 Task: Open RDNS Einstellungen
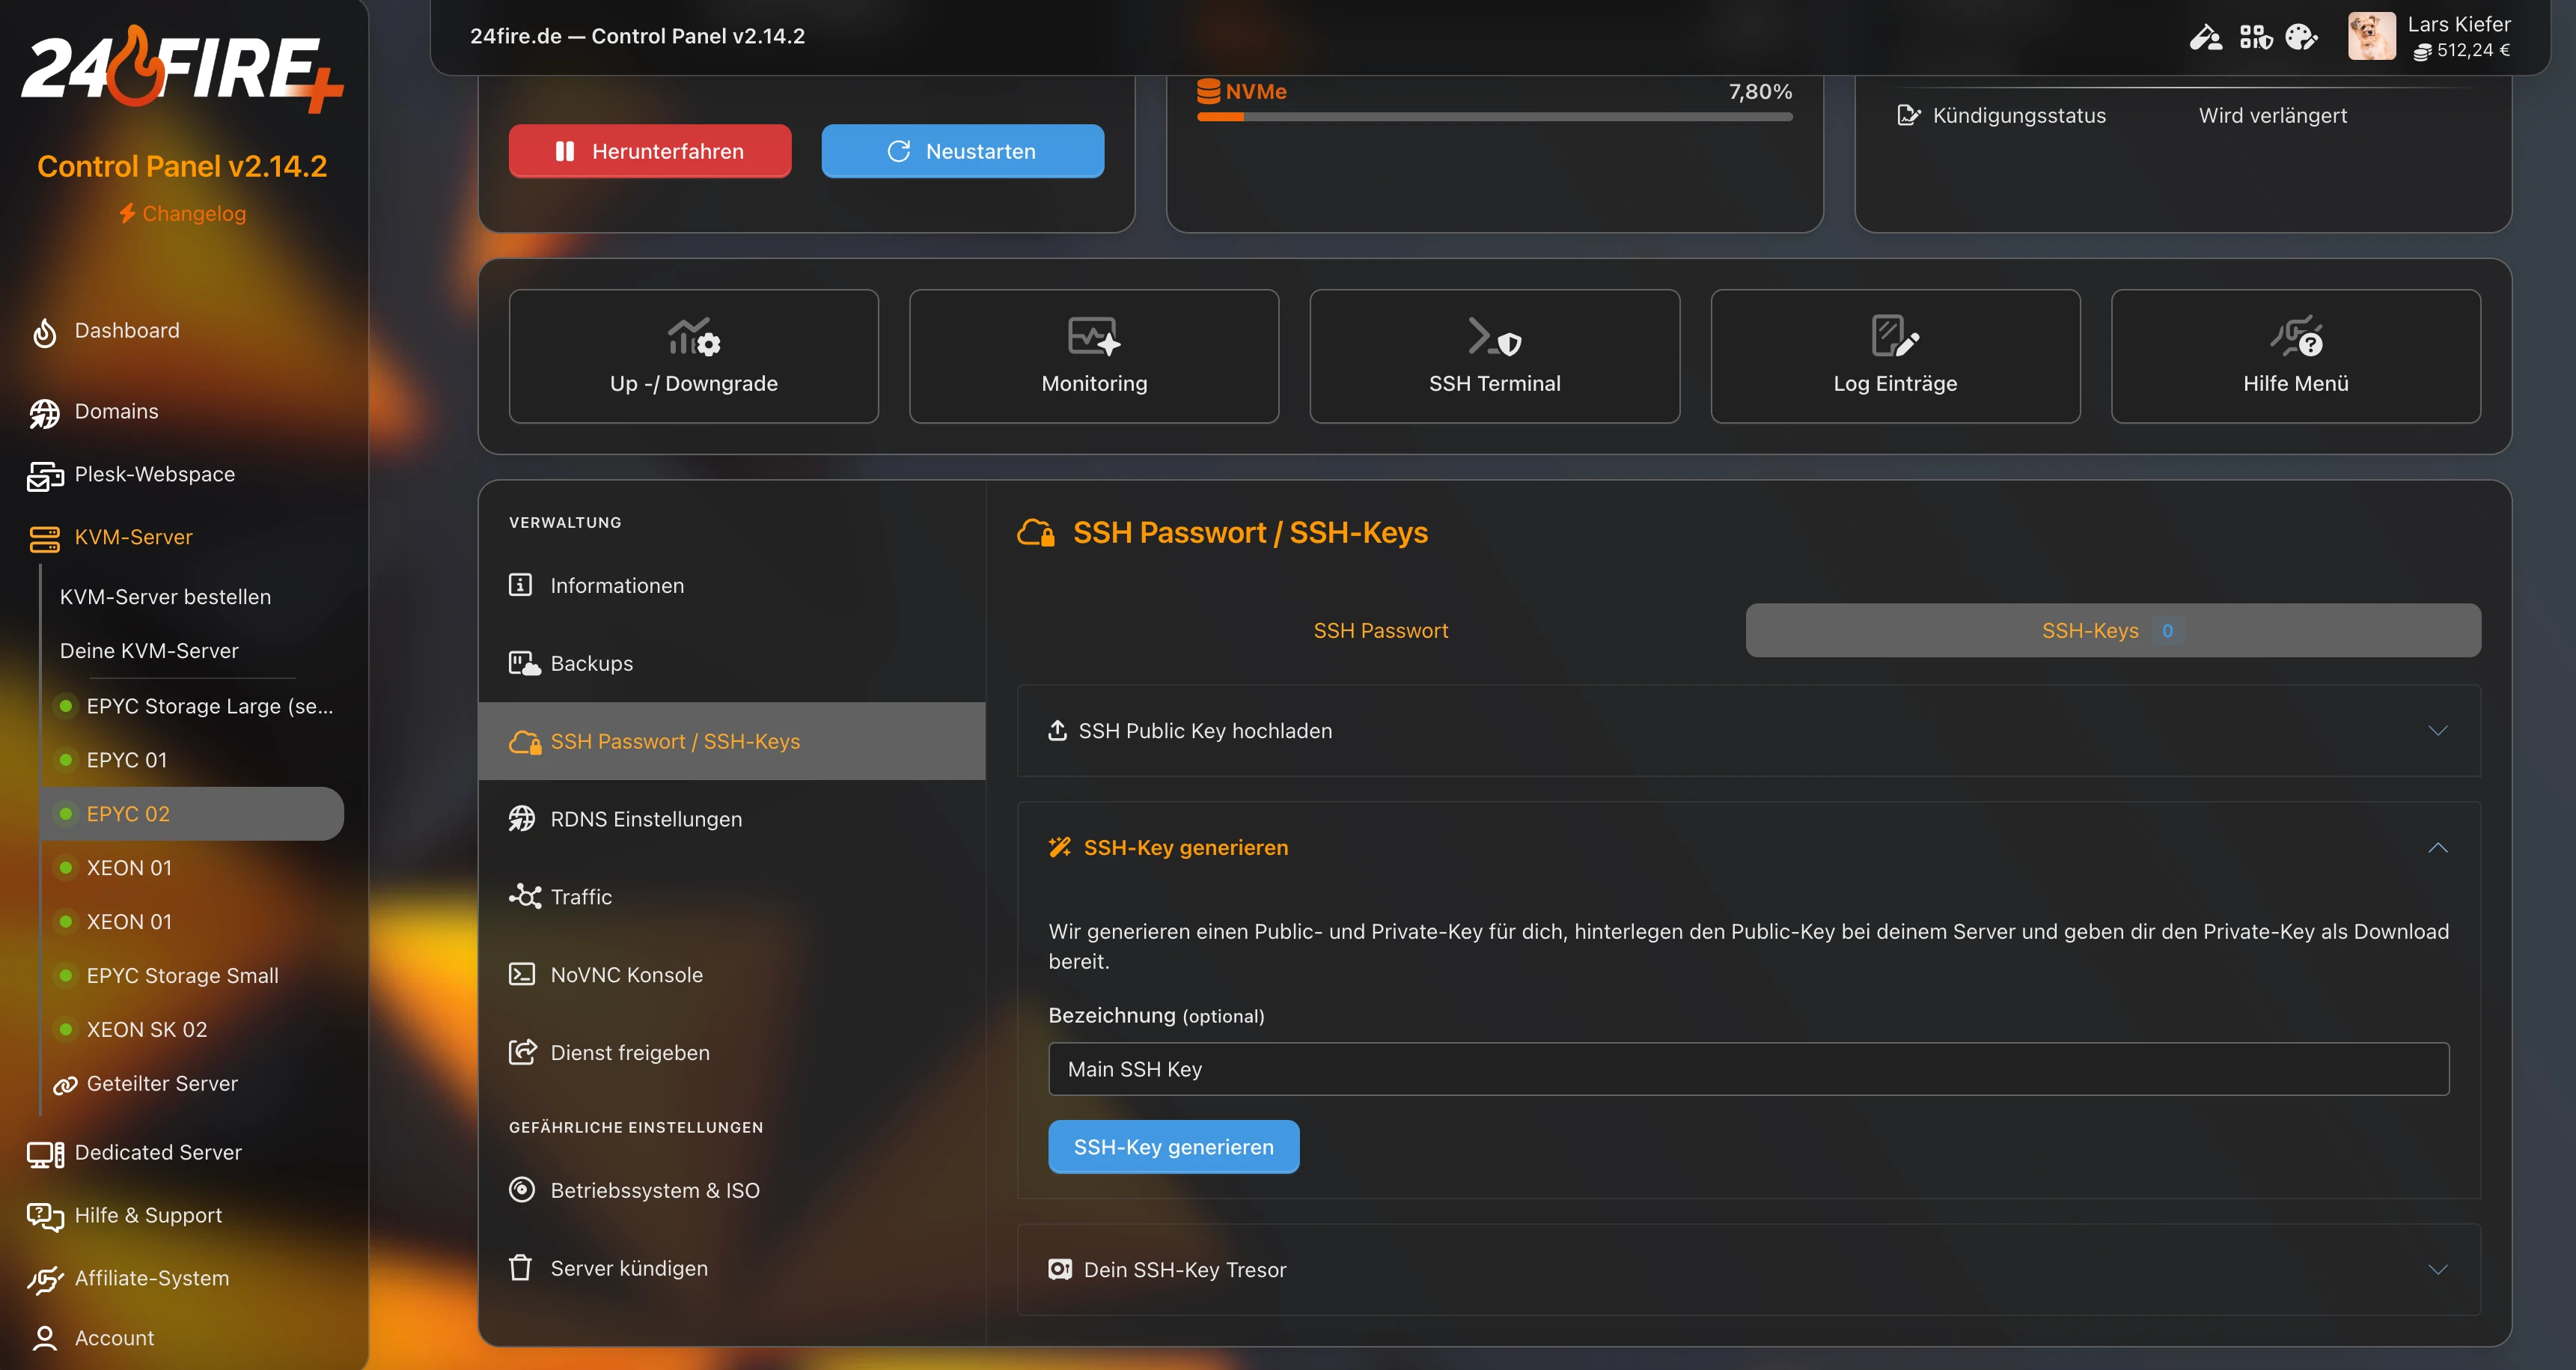pos(732,820)
